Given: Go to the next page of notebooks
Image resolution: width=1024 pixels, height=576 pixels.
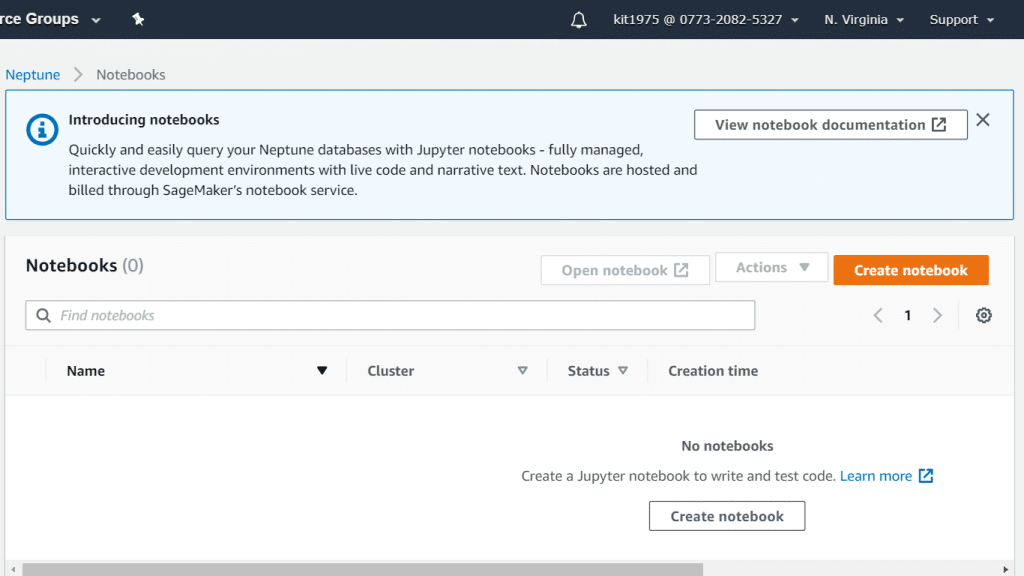Looking at the screenshot, I should click(937, 315).
